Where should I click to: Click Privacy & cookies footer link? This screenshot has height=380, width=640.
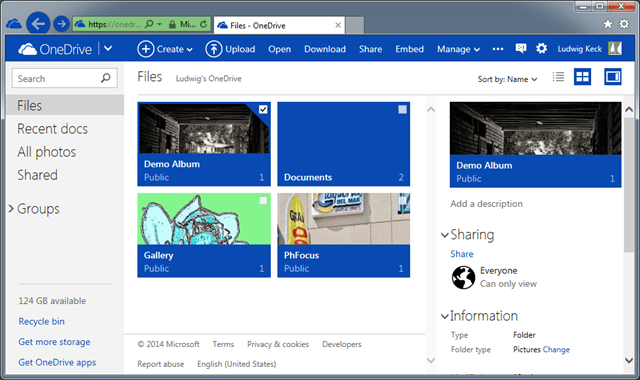pos(278,344)
